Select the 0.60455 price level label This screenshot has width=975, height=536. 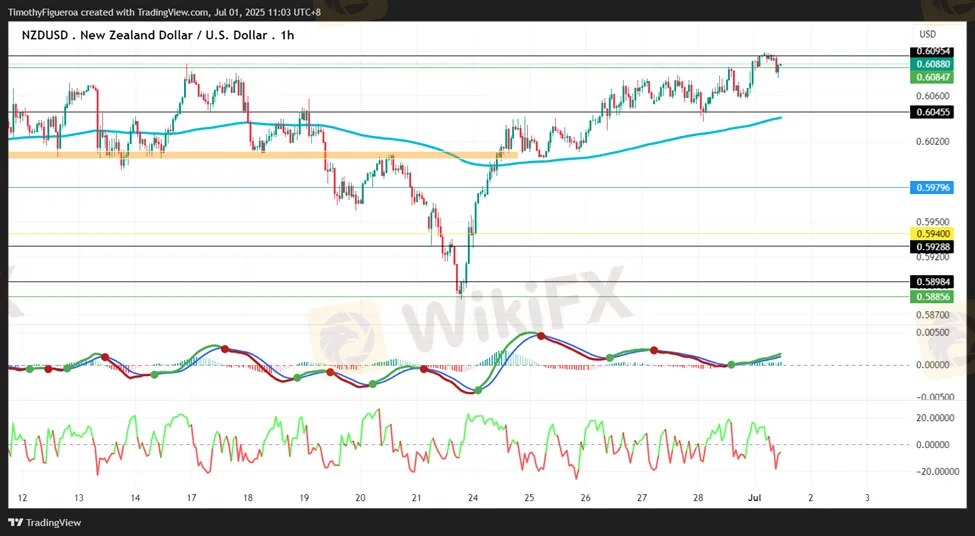pos(931,112)
